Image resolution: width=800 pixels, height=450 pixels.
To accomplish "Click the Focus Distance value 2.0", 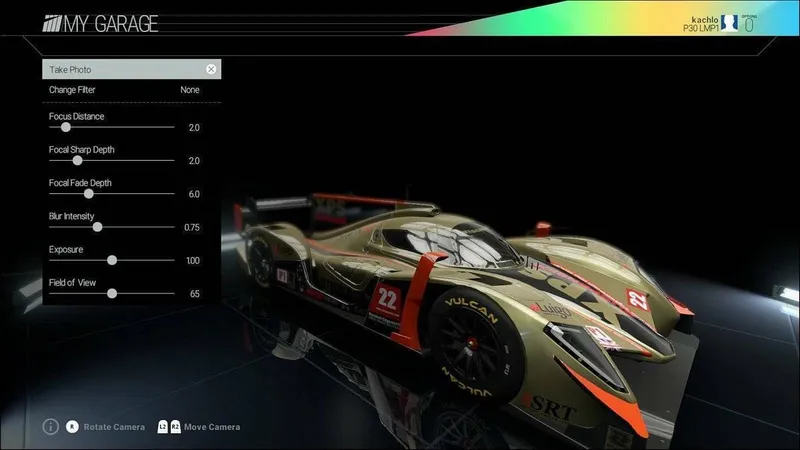I will pyautogui.click(x=194, y=128).
